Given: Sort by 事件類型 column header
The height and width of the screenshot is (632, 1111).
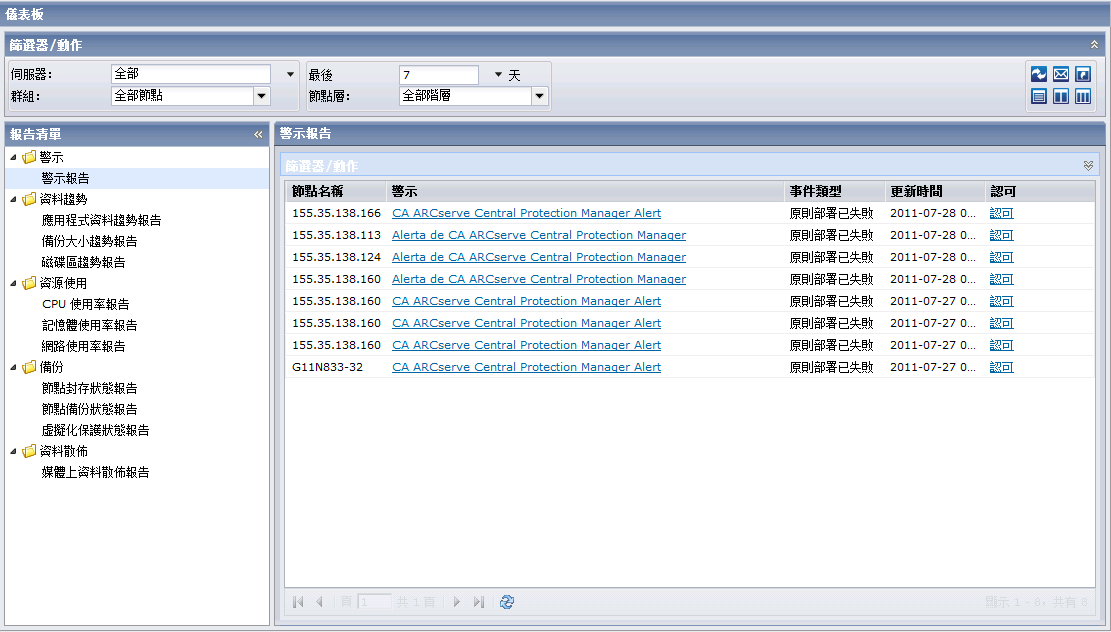Looking at the screenshot, I should 835,191.
